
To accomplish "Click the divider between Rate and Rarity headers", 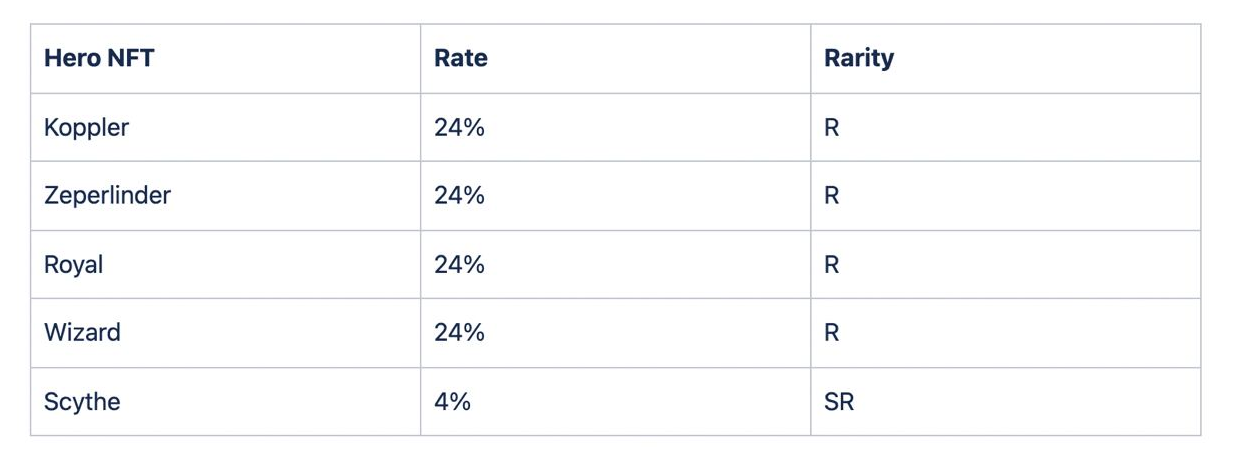I will point(810,59).
